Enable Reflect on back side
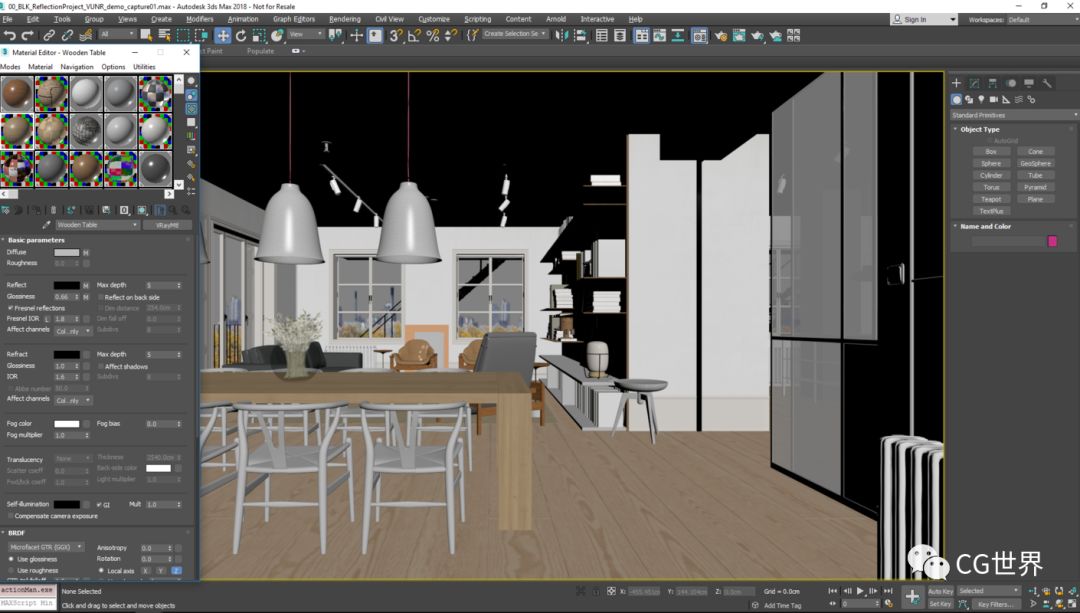 (x=101, y=298)
